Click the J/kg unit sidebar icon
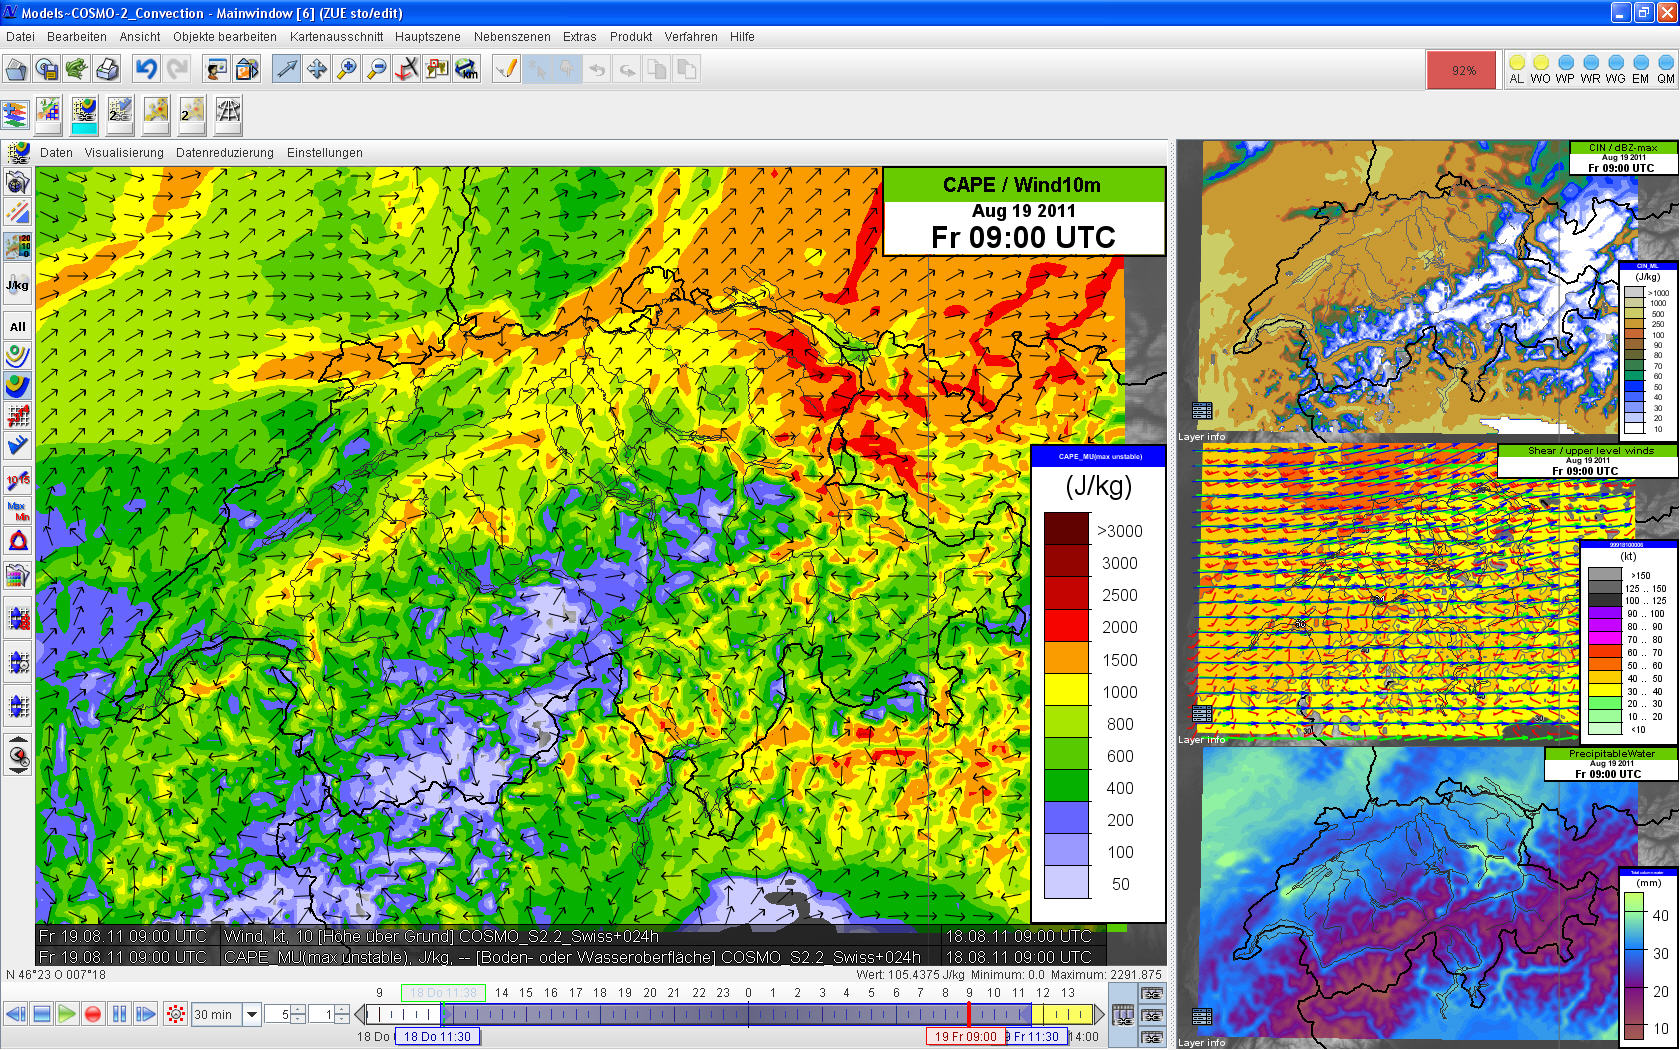Viewport: 1680px width, 1050px height. 17,285
